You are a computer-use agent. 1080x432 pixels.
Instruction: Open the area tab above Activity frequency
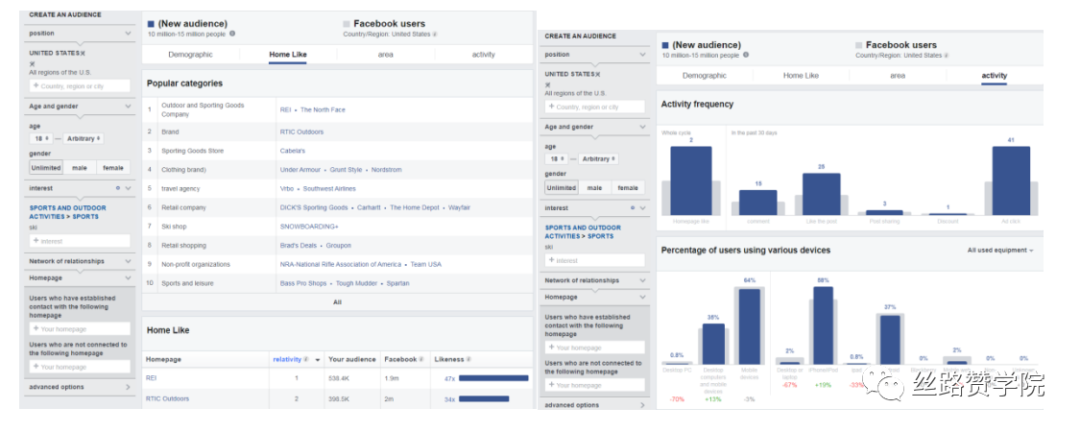click(897, 76)
